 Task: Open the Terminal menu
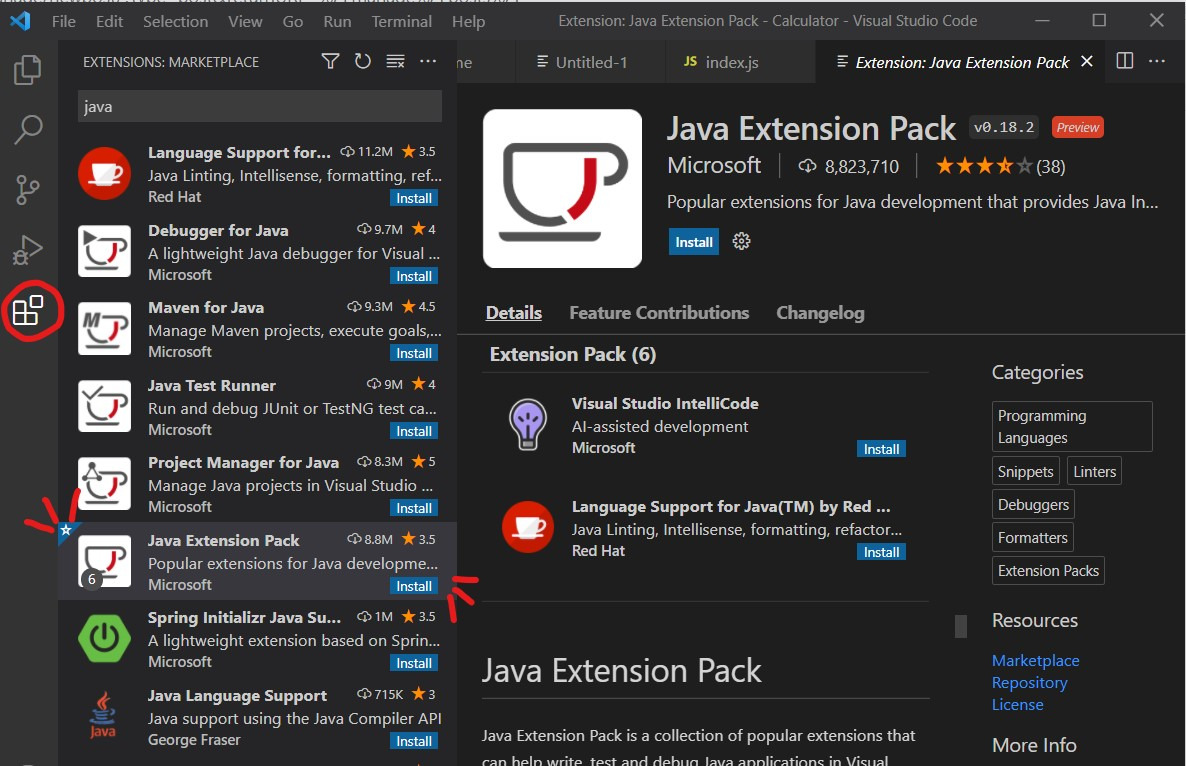point(401,20)
